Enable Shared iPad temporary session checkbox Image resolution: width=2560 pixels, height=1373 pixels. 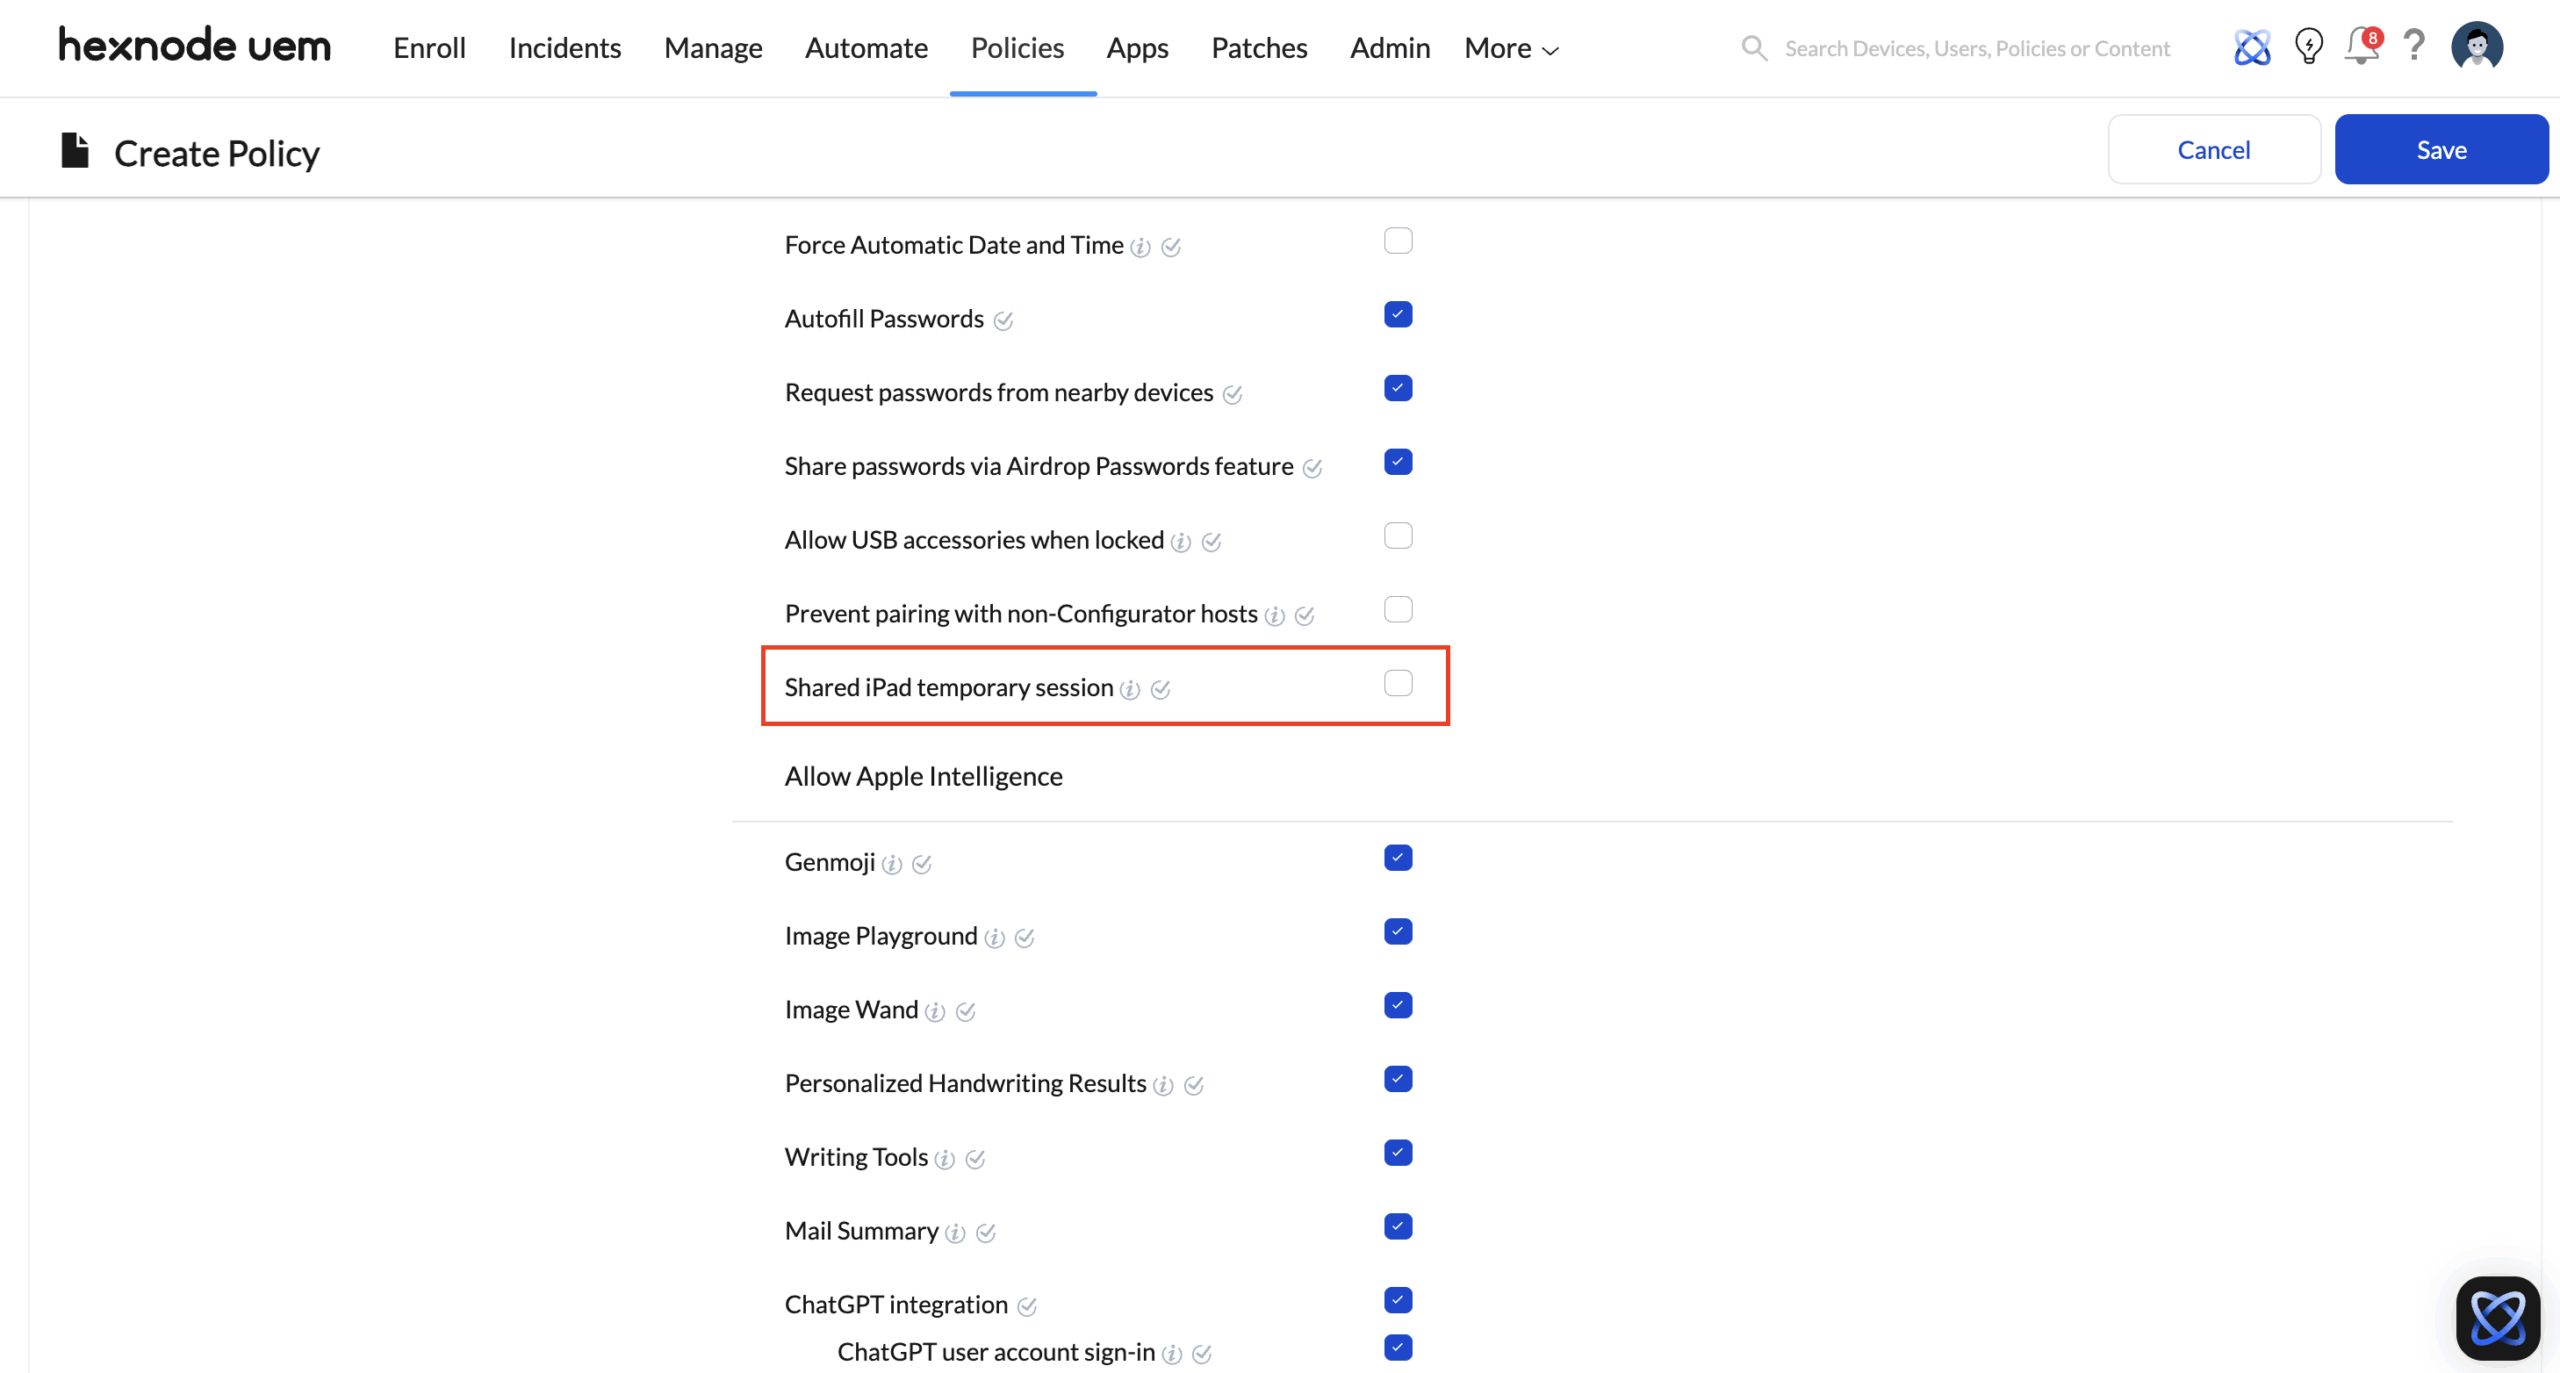click(x=1398, y=684)
